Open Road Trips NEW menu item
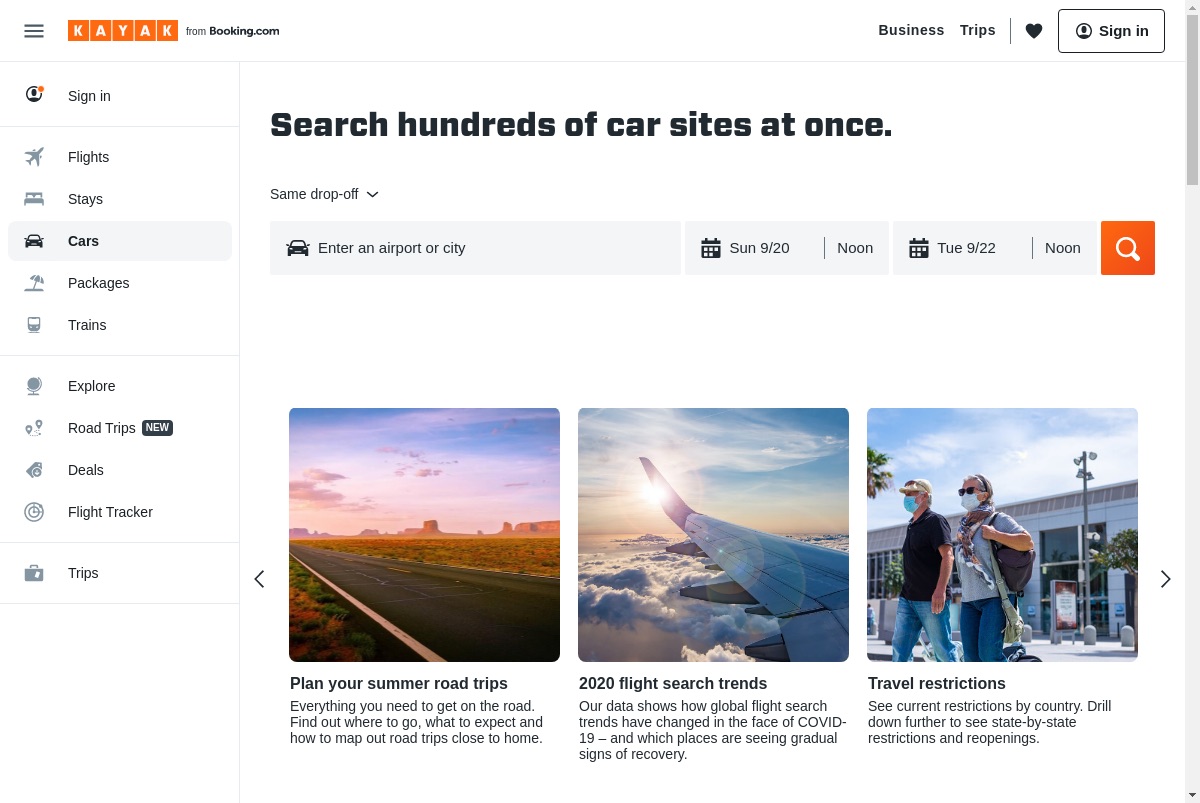The height and width of the screenshot is (803, 1200). [x=120, y=428]
